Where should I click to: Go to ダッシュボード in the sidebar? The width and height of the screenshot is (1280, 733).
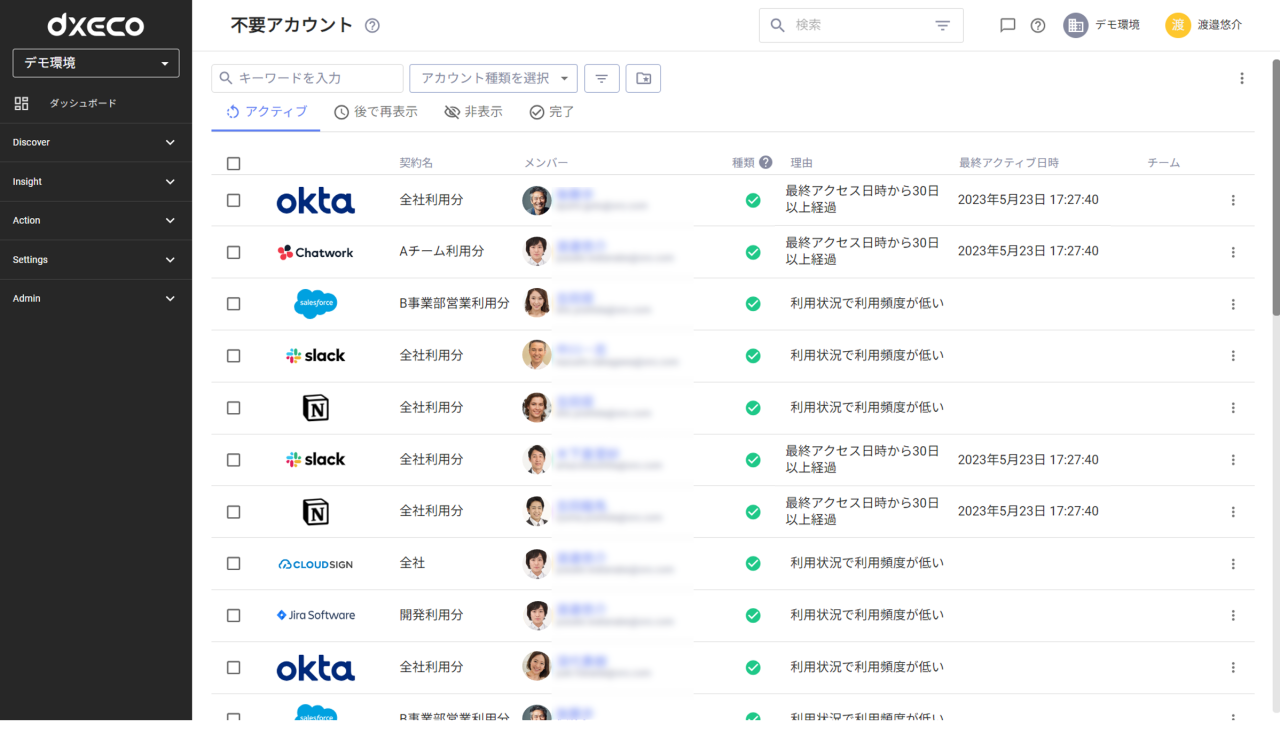point(83,103)
